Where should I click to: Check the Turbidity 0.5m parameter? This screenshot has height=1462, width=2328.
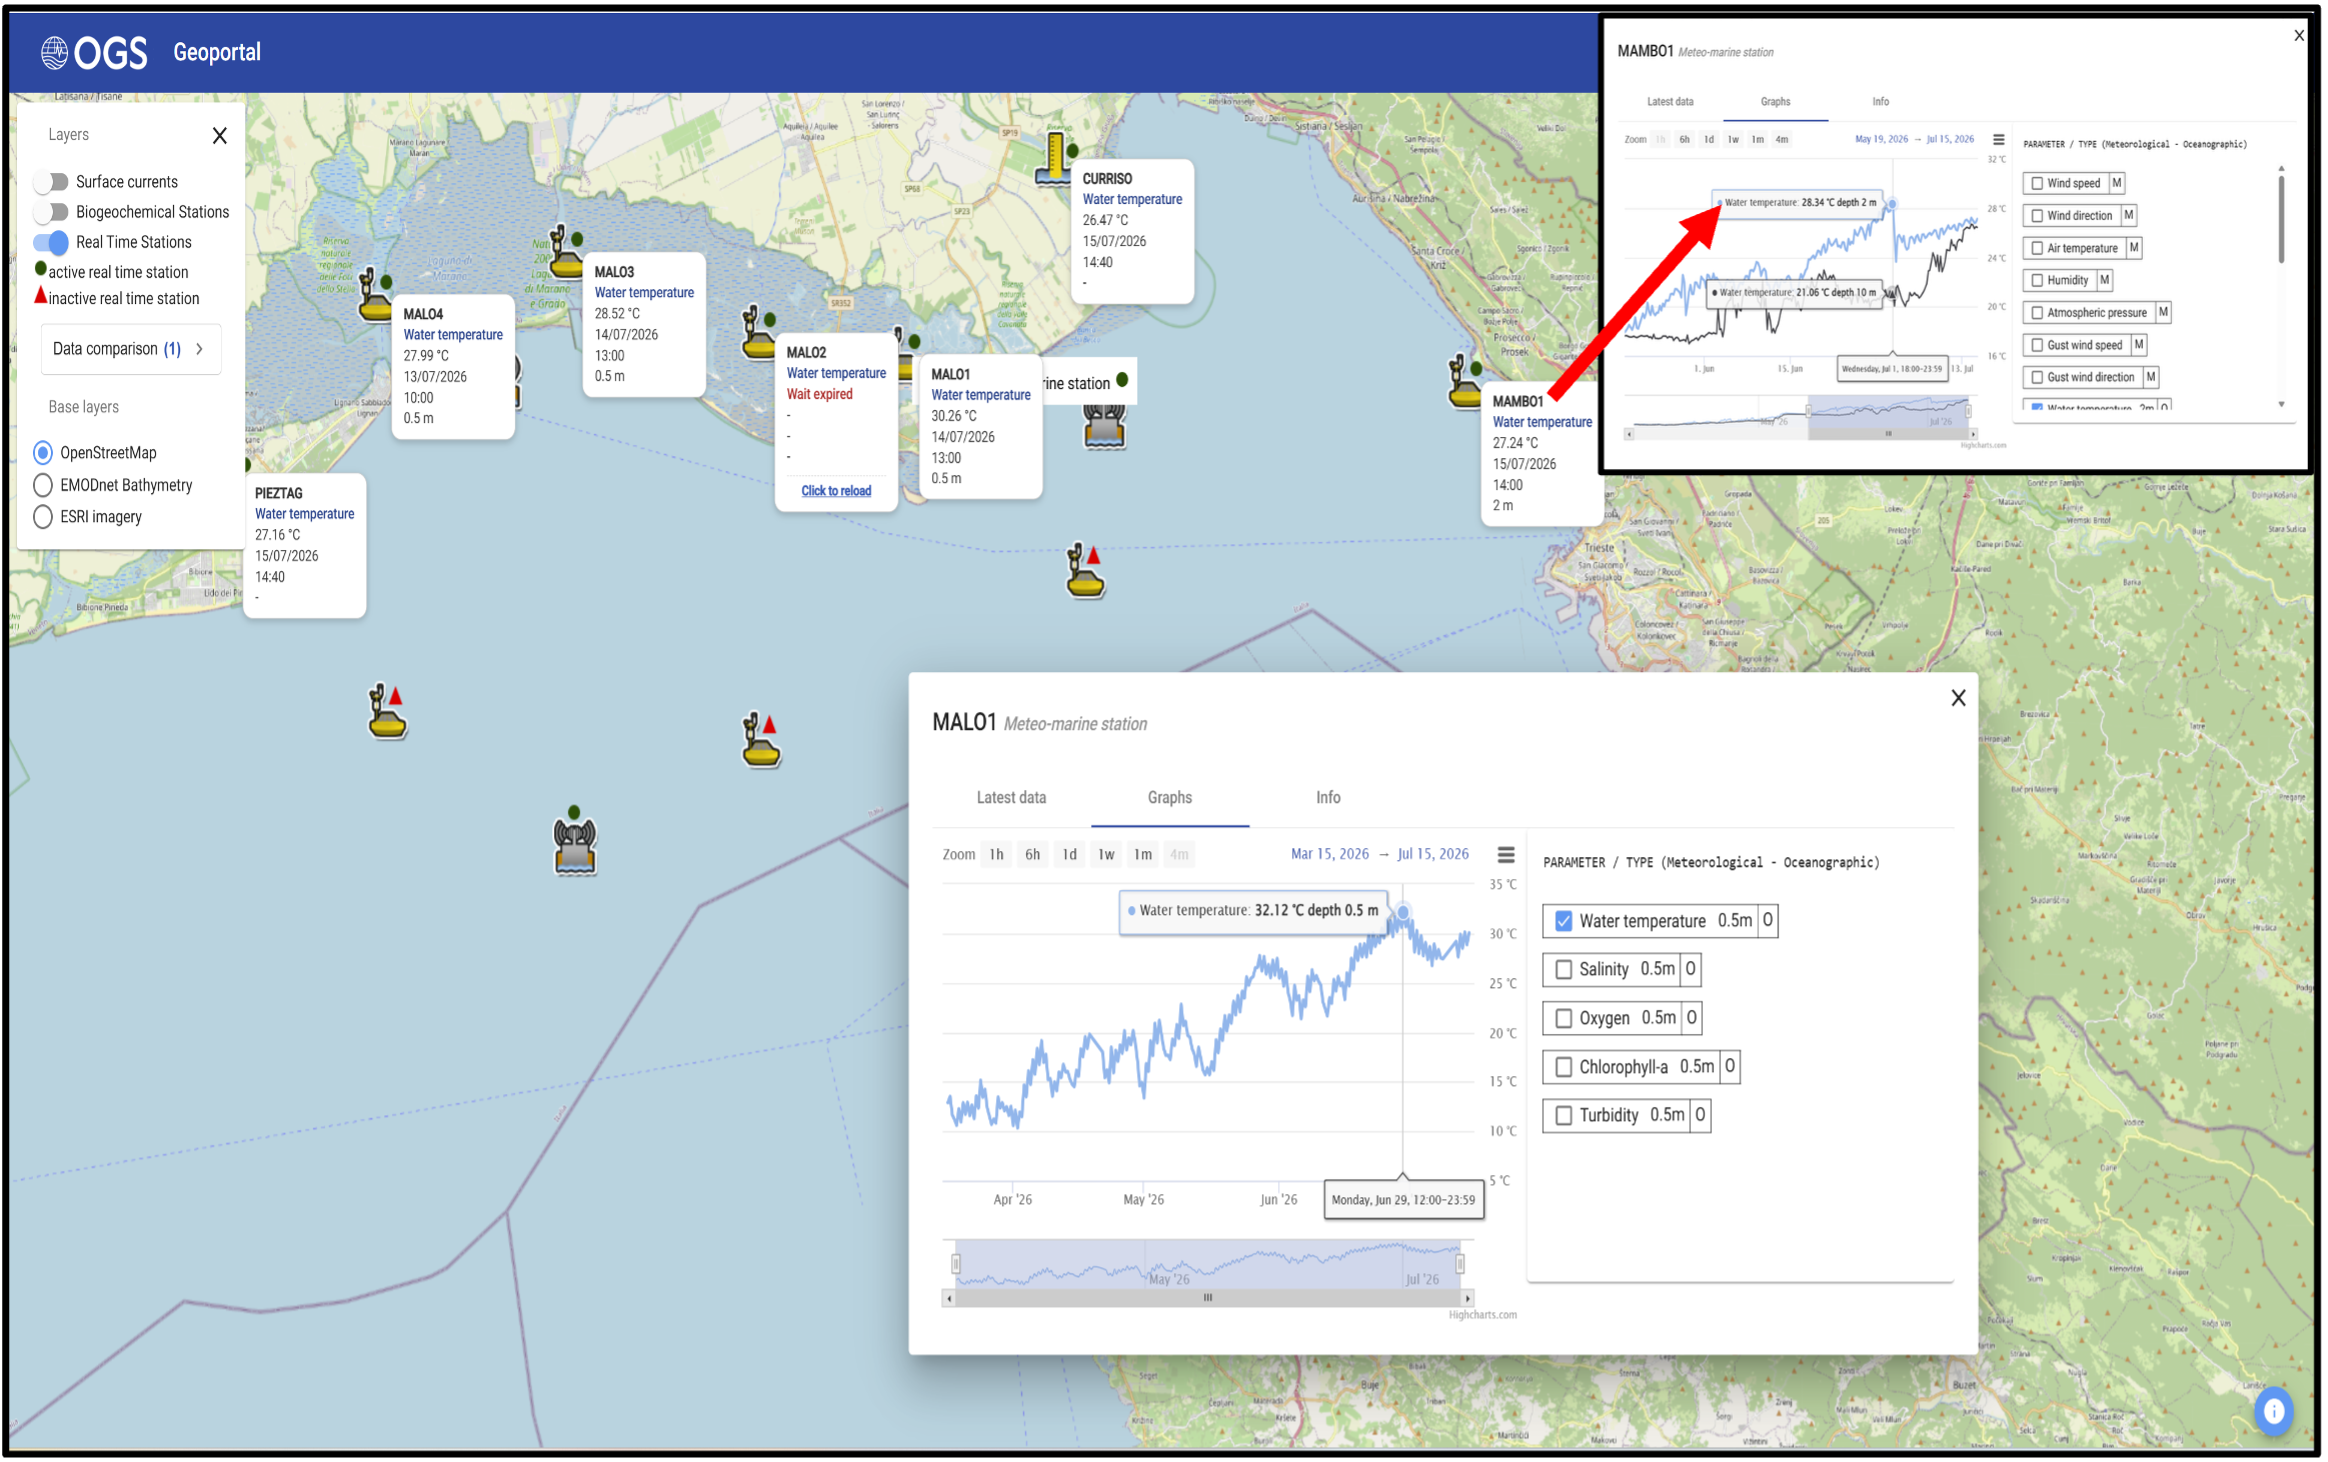pyautogui.click(x=1564, y=1115)
